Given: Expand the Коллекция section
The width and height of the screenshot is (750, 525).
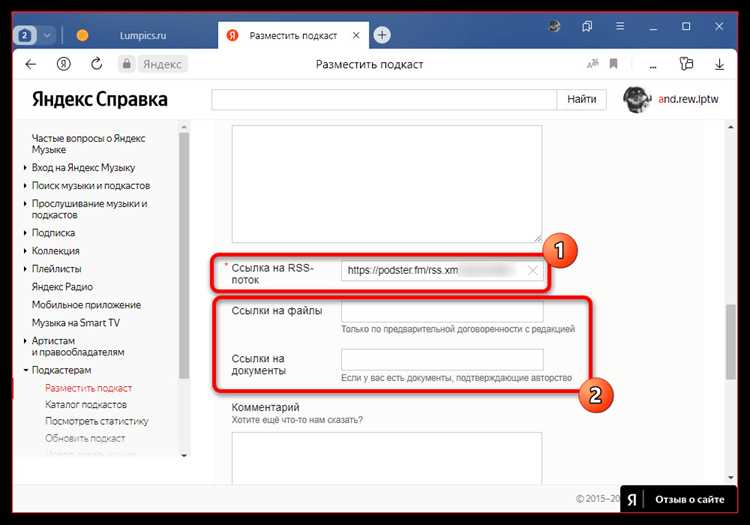Looking at the screenshot, I should [x=55, y=251].
